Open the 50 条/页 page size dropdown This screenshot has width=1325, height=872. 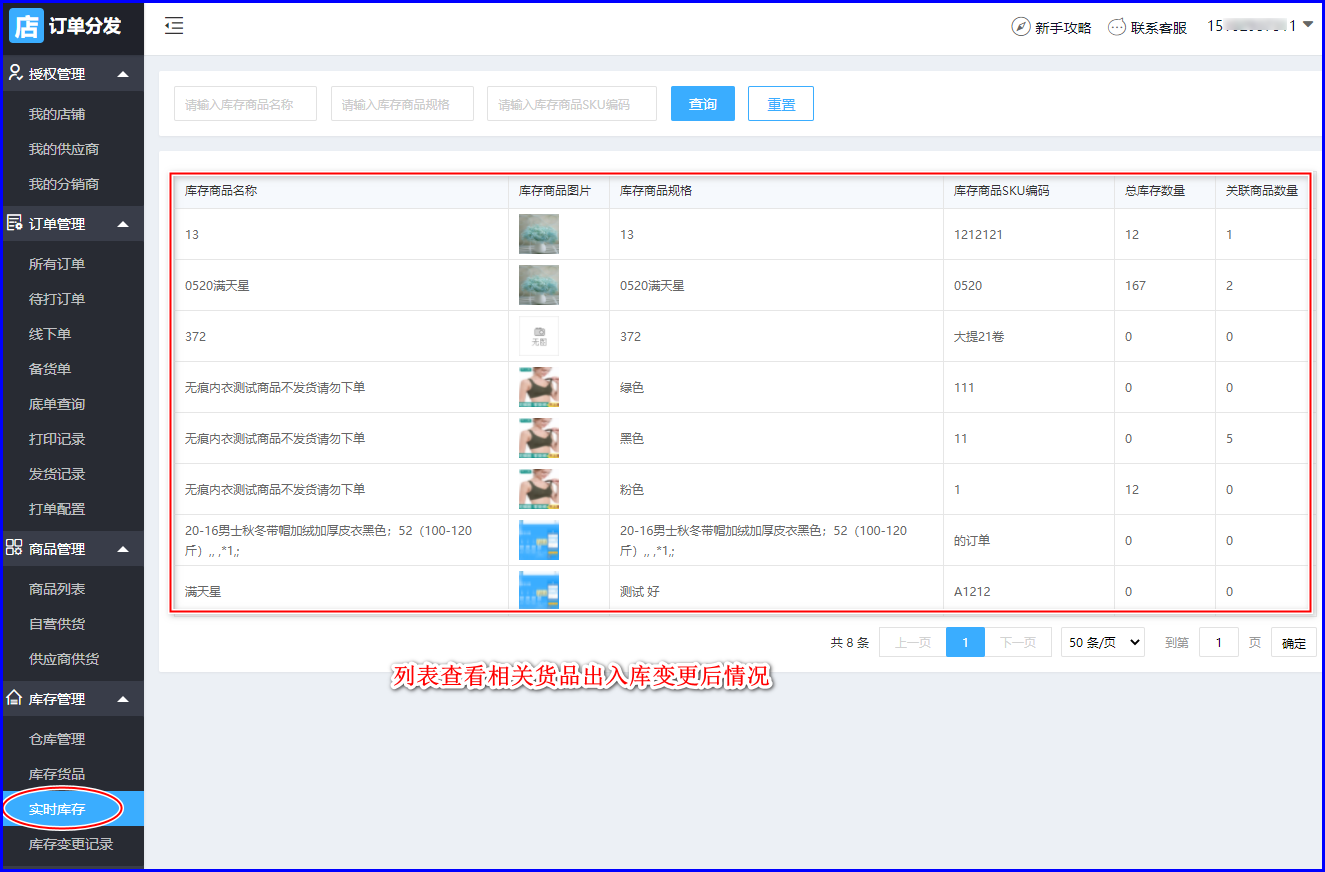coord(1102,643)
